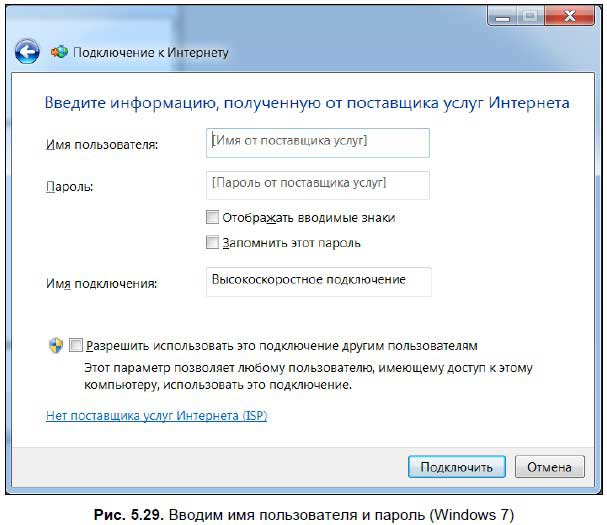The height and width of the screenshot is (525, 607).
Task: Enable Отображать вводимые знаки checkbox
Action: [212, 217]
